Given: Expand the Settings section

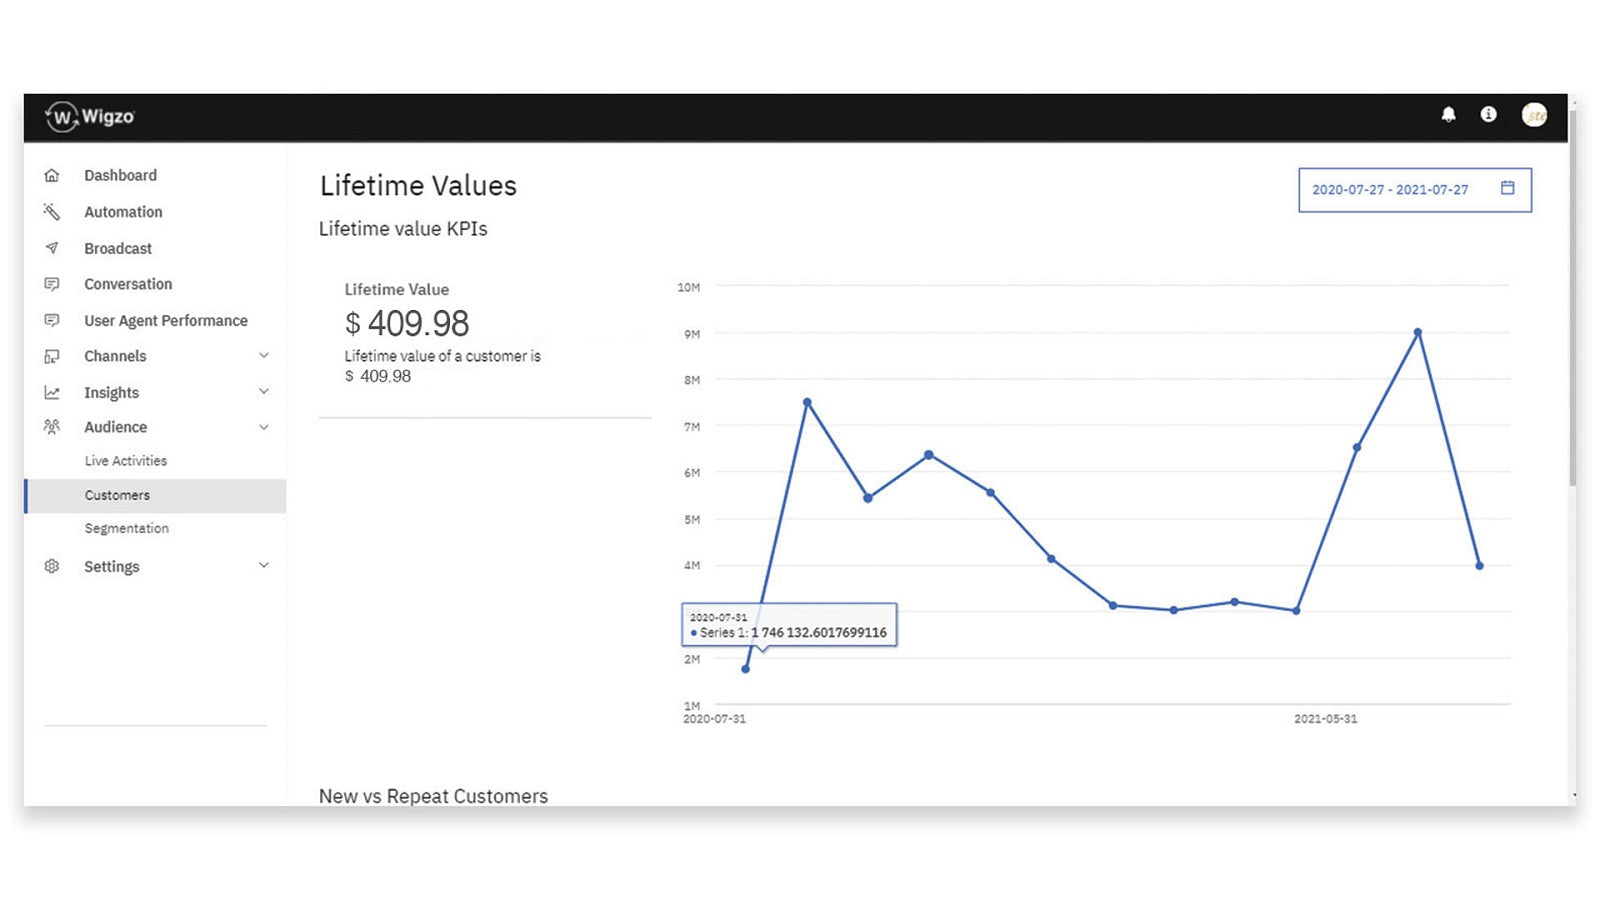Looking at the screenshot, I should 264,566.
